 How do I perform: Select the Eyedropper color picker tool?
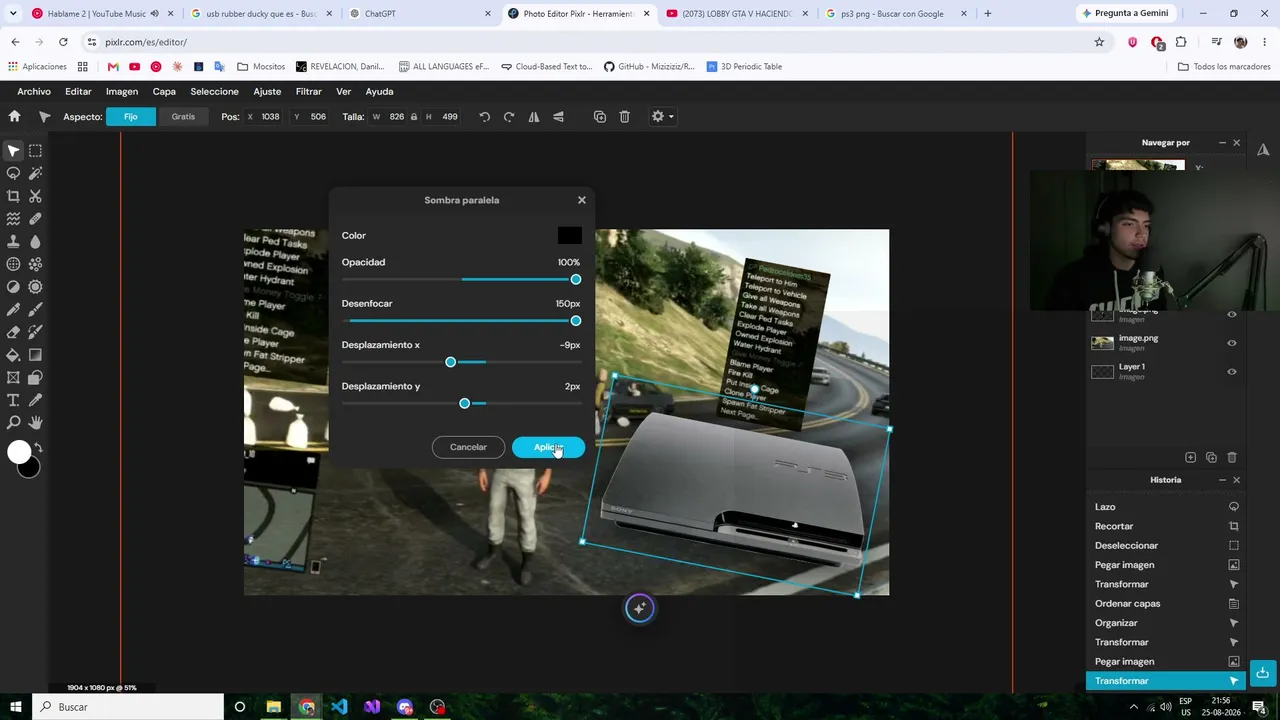click(35, 400)
